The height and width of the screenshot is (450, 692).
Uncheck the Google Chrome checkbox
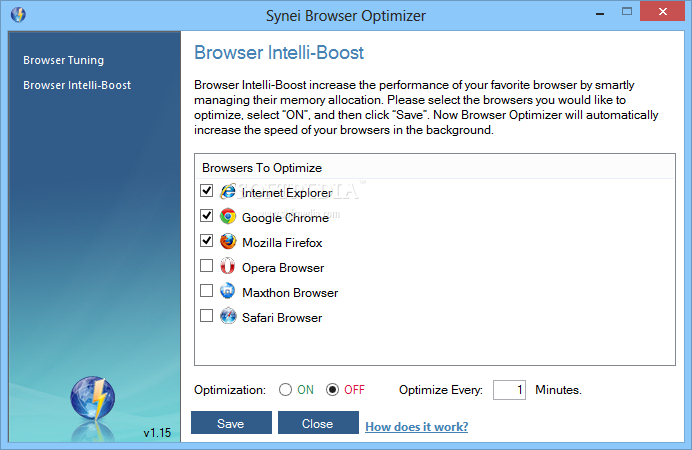point(207,216)
